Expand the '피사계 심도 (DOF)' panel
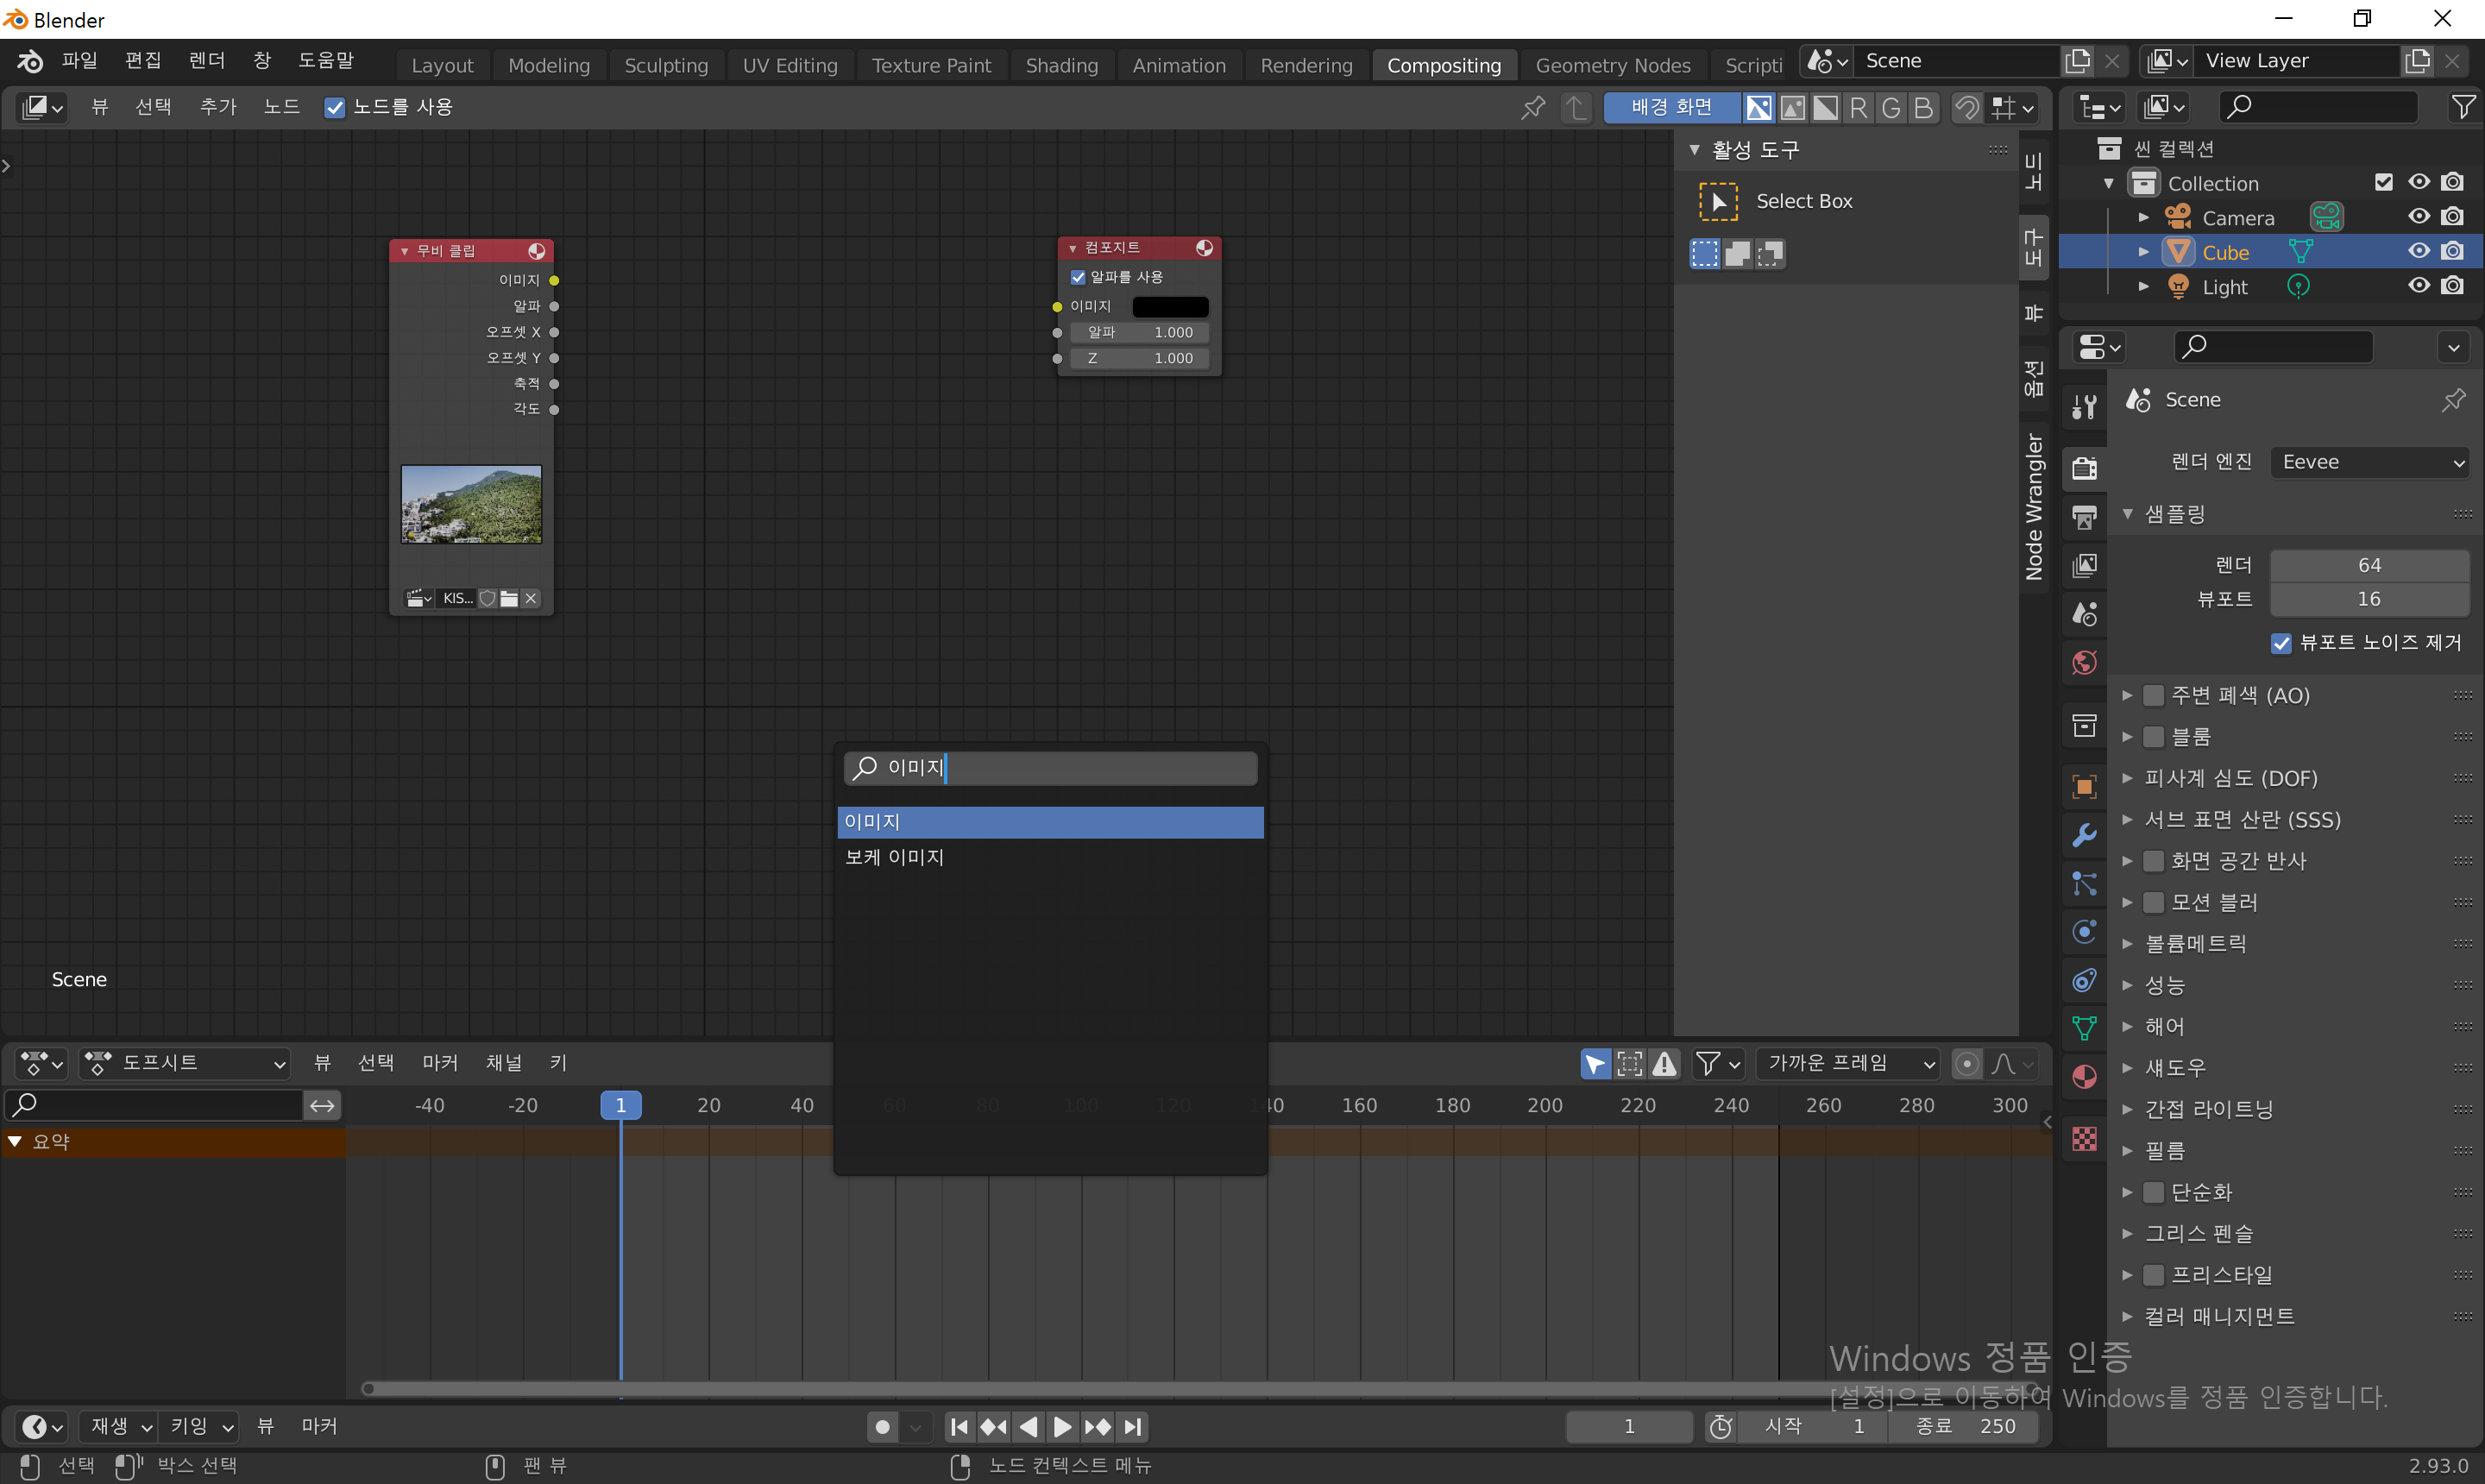The image size is (2485, 1484). click(2230, 778)
